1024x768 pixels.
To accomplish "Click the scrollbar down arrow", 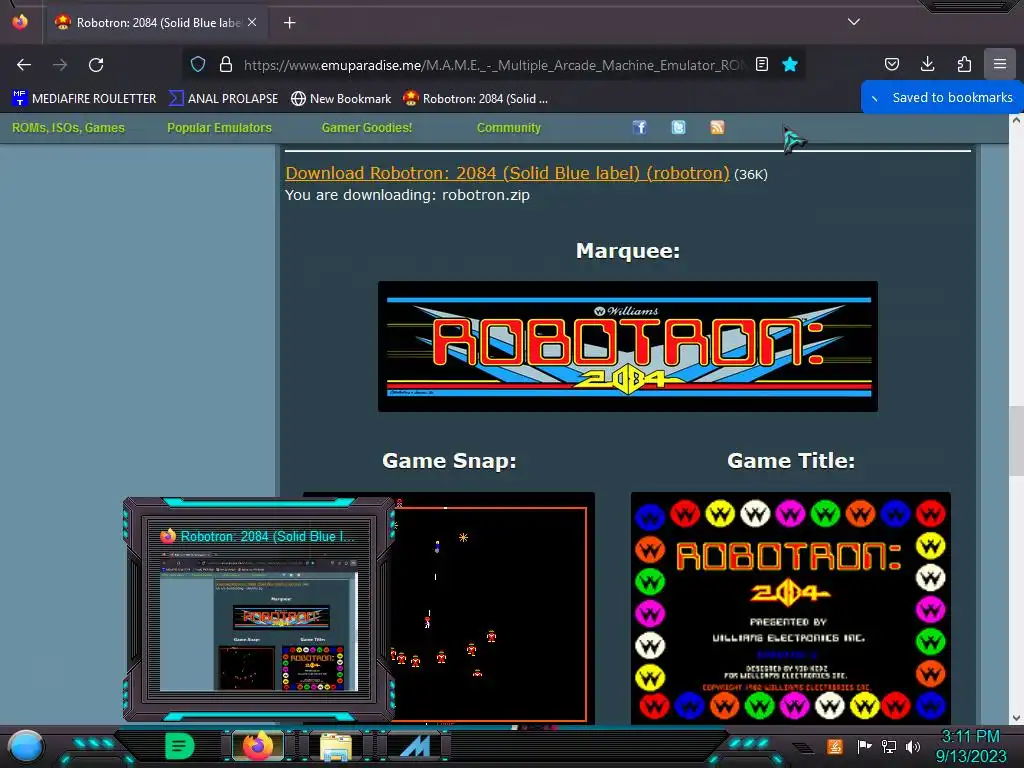I will (1016, 718).
